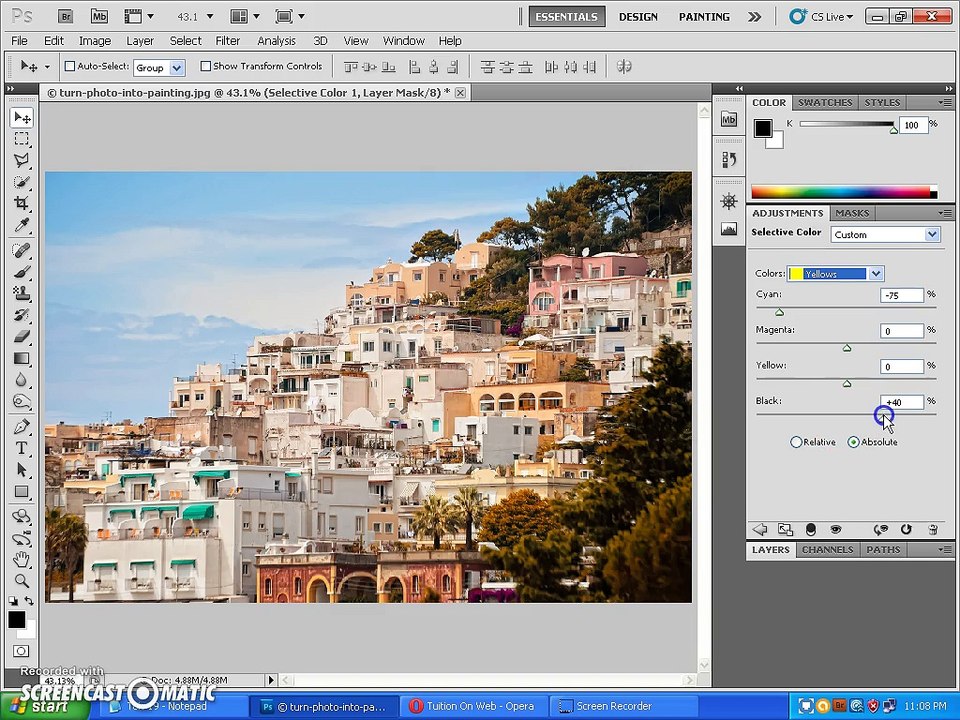Select the Rectangular Marquee tool
Image resolution: width=960 pixels, height=720 pixels.
pos(21,139)
